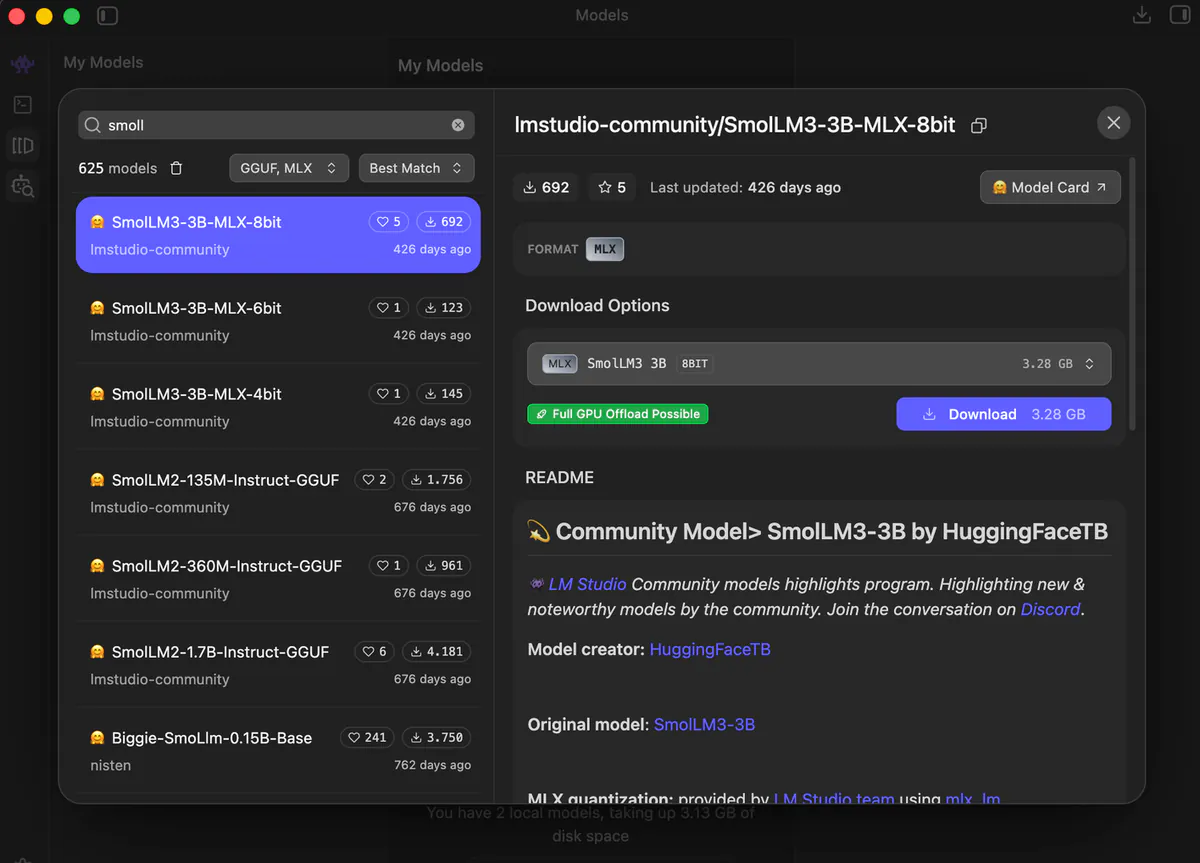The image size is (1200, 863).
Task: Click the 241 likes badge on Biggie-SmolLm-0.15B-Base
Action: click(367, 738)
